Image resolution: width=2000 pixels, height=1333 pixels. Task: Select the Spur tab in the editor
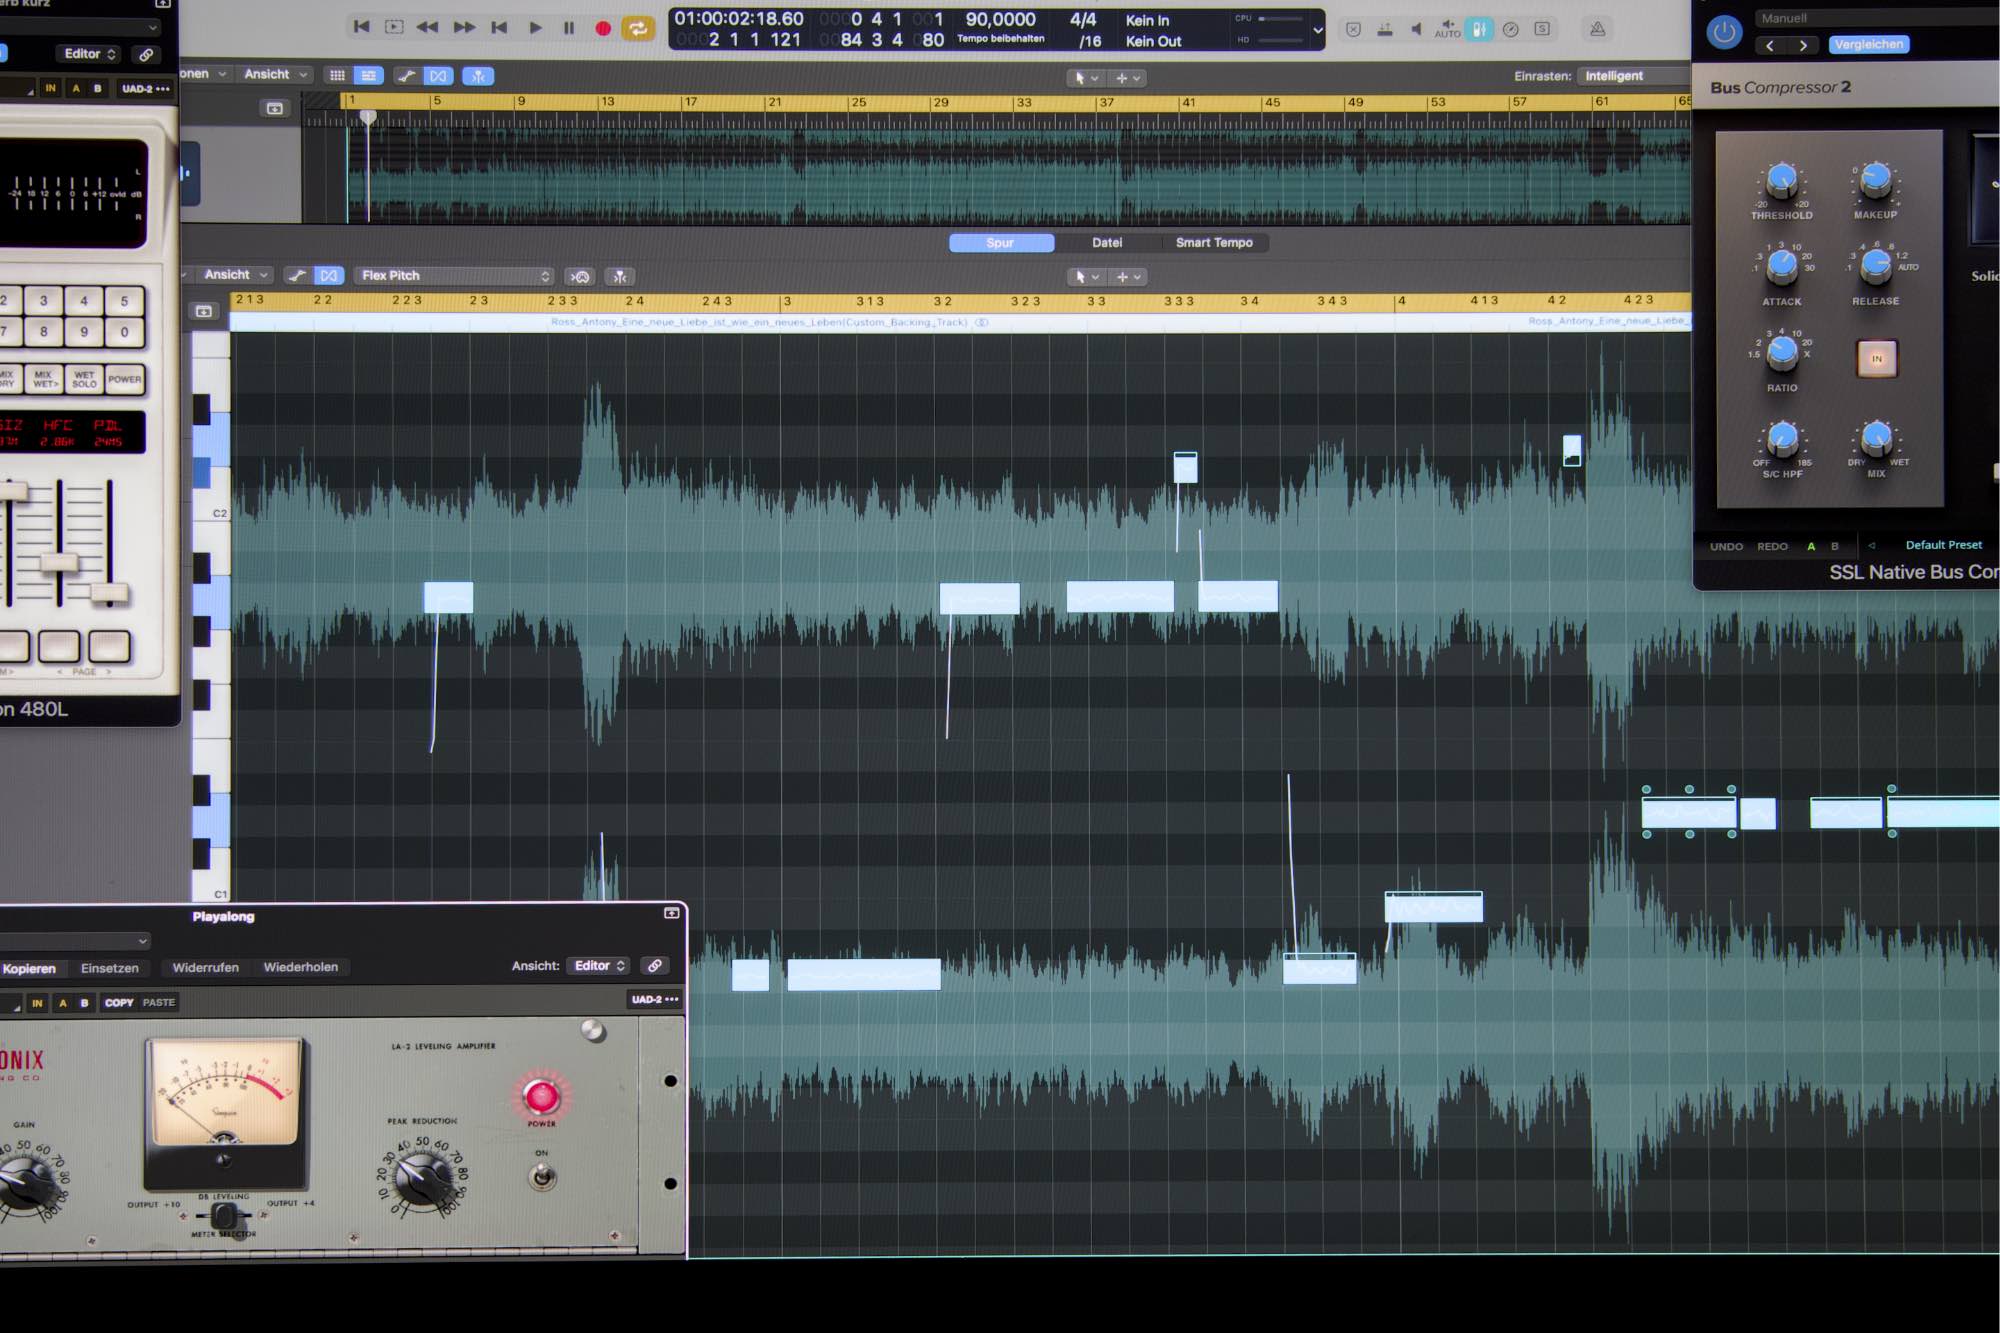point(1000,243)
